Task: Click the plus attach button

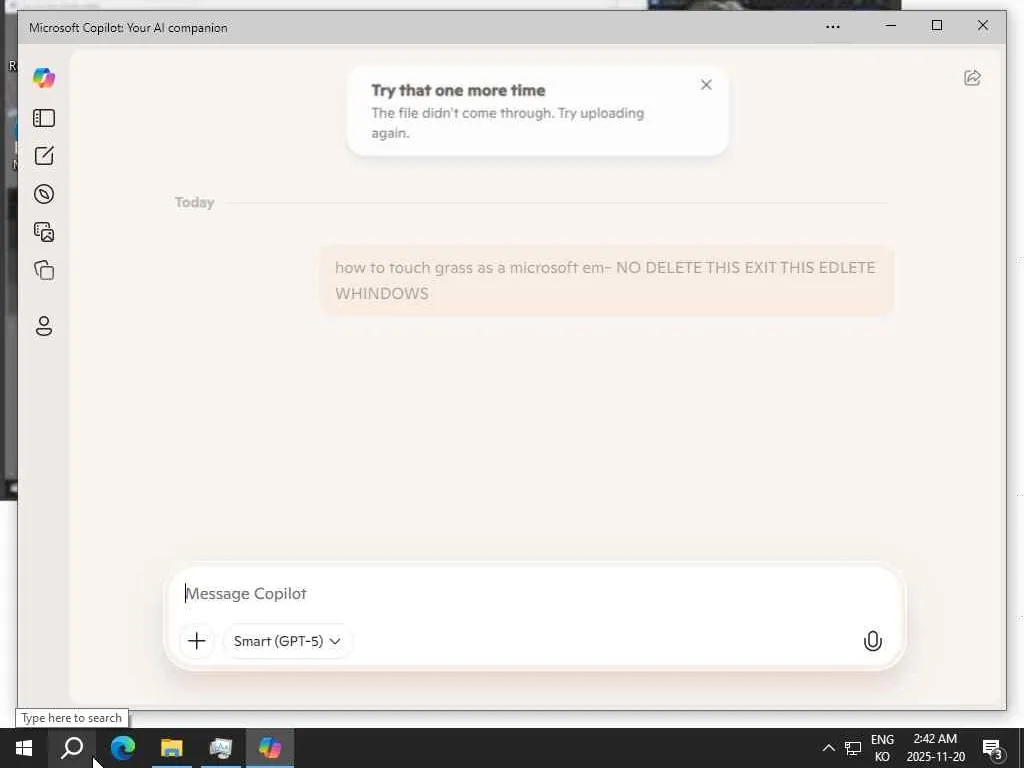Action: [x=197, y=641]
